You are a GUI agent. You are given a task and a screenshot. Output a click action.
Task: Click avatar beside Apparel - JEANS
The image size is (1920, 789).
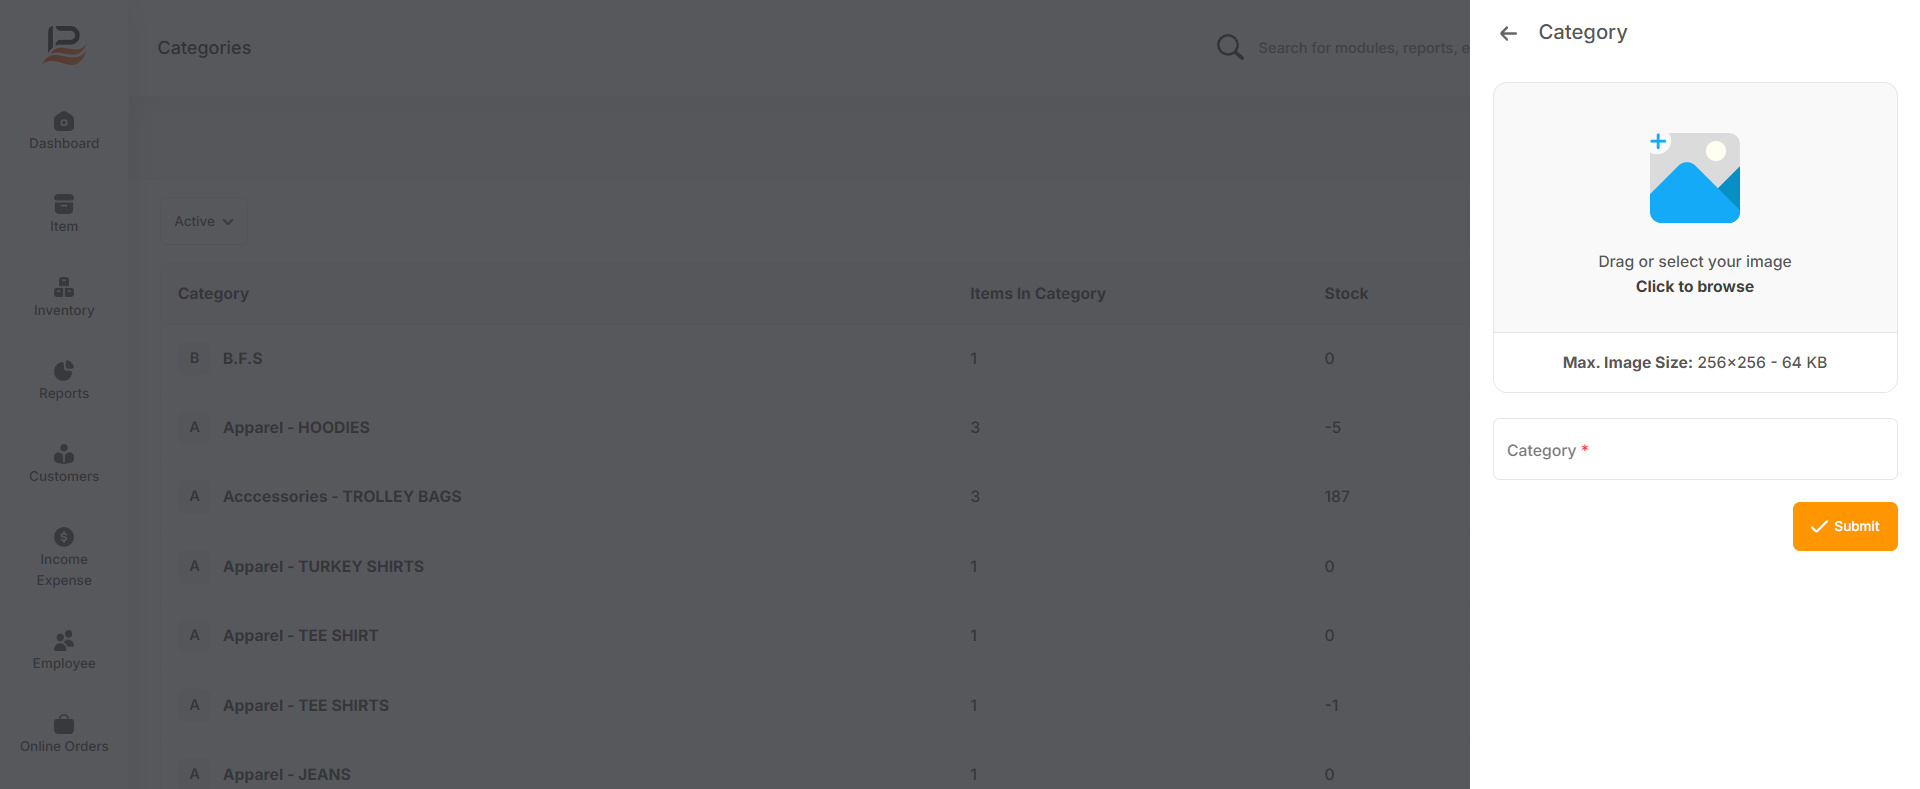click(194, 774)
